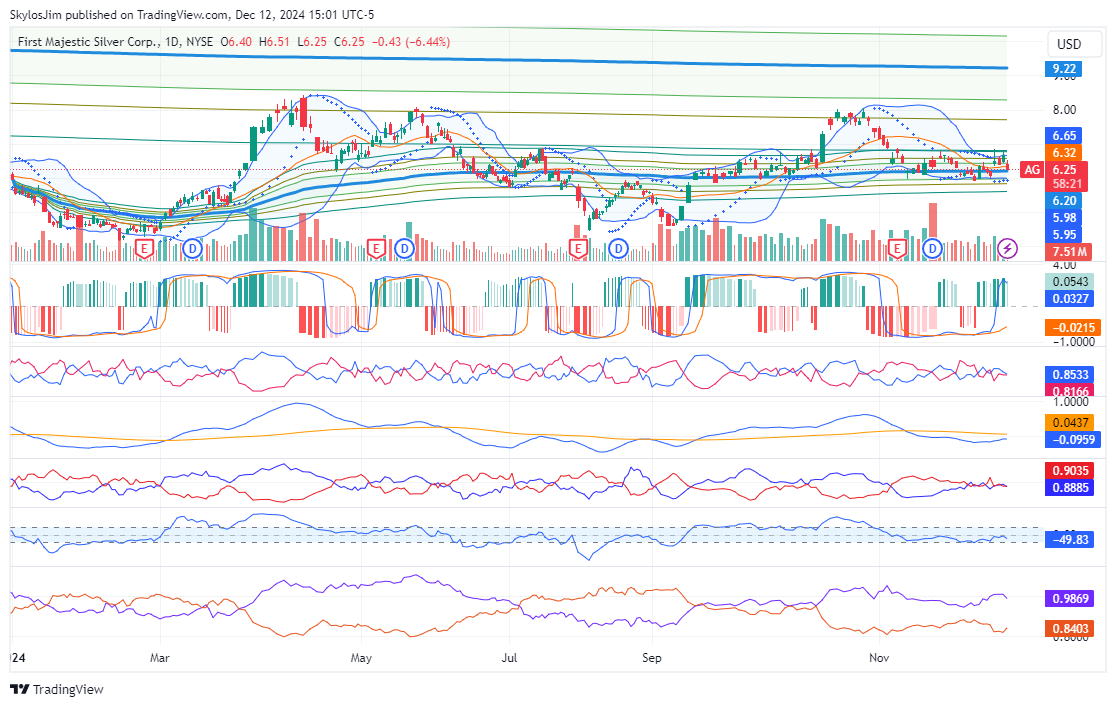This screenshot has height=707, width=1116.
Task: Open the USD currency selector
Action: point(1069,44)
